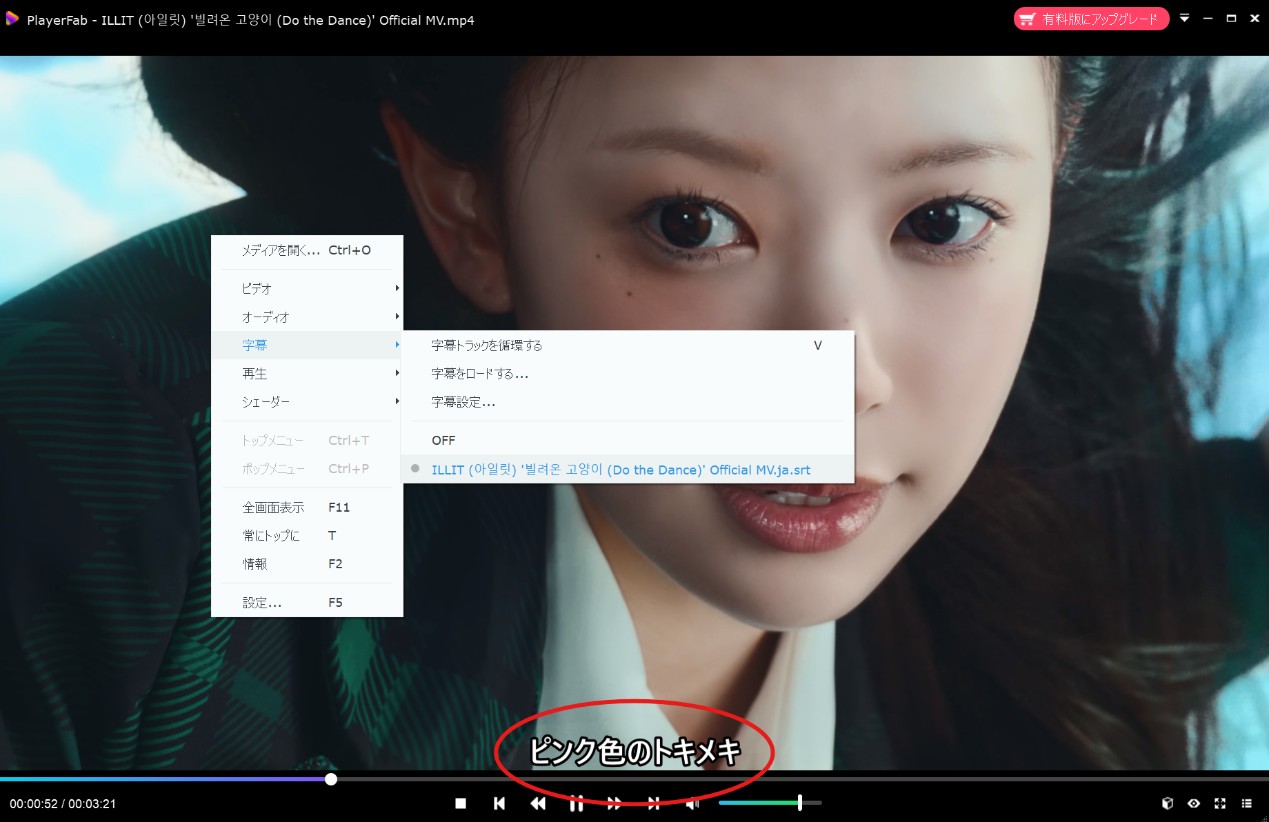
Task: Mute the audio via the speaker icon
Action: click(x=692, y=803)
